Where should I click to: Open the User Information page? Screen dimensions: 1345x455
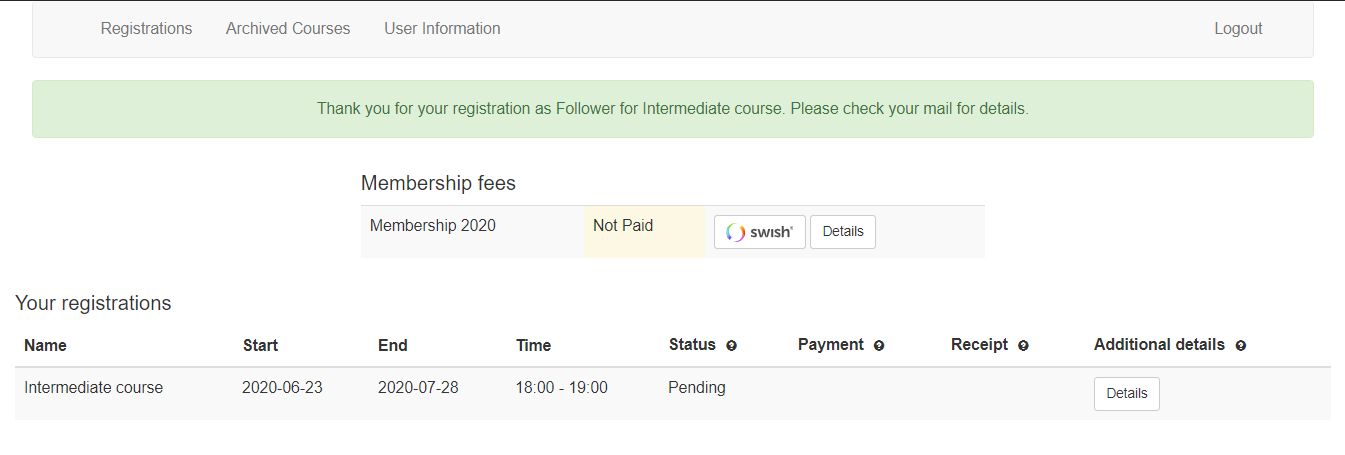[x=442, y=29]
